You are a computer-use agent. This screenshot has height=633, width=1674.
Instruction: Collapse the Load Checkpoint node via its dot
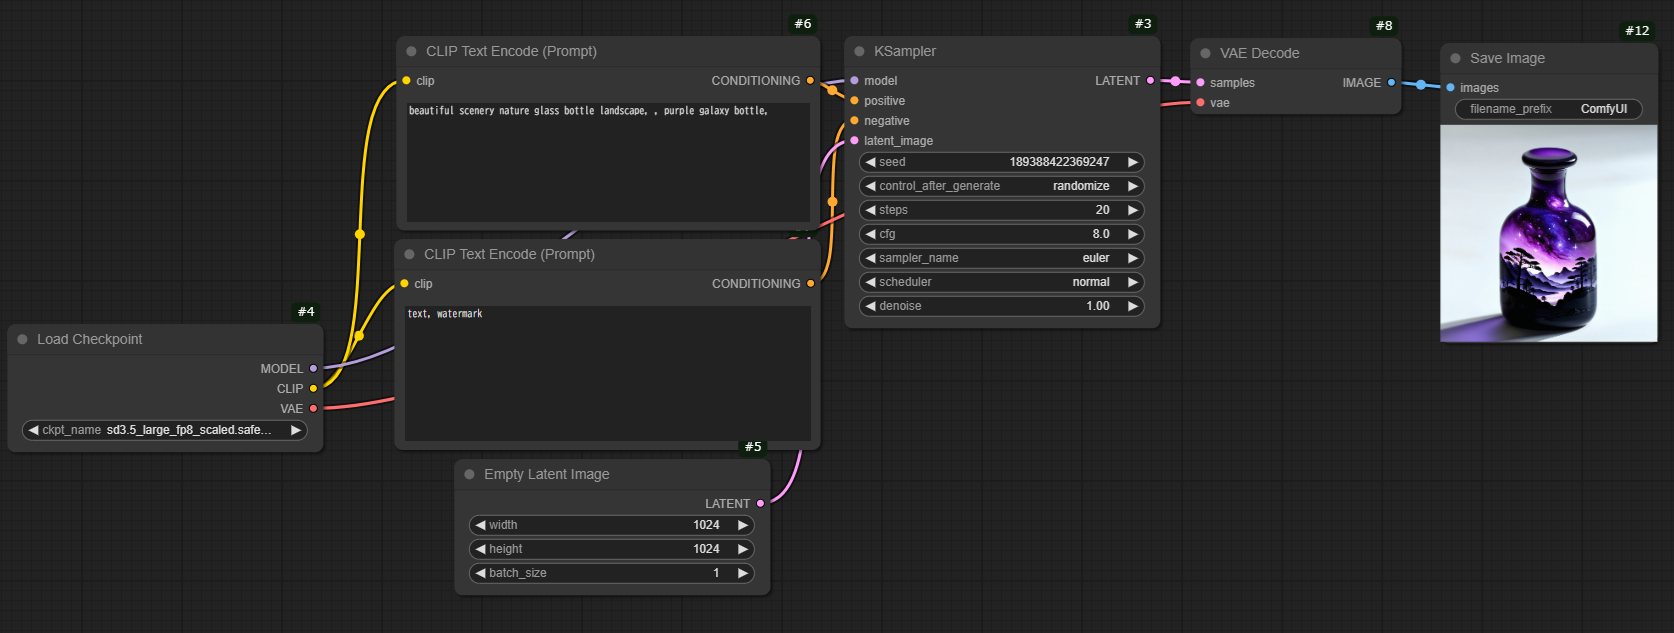point(22,339)
